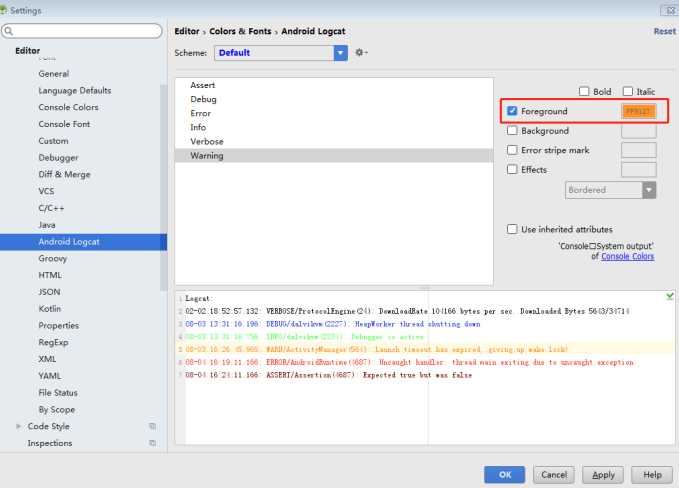679x488 pixels.
Task: Select YAML in sidebar
Action: point(50,376)
